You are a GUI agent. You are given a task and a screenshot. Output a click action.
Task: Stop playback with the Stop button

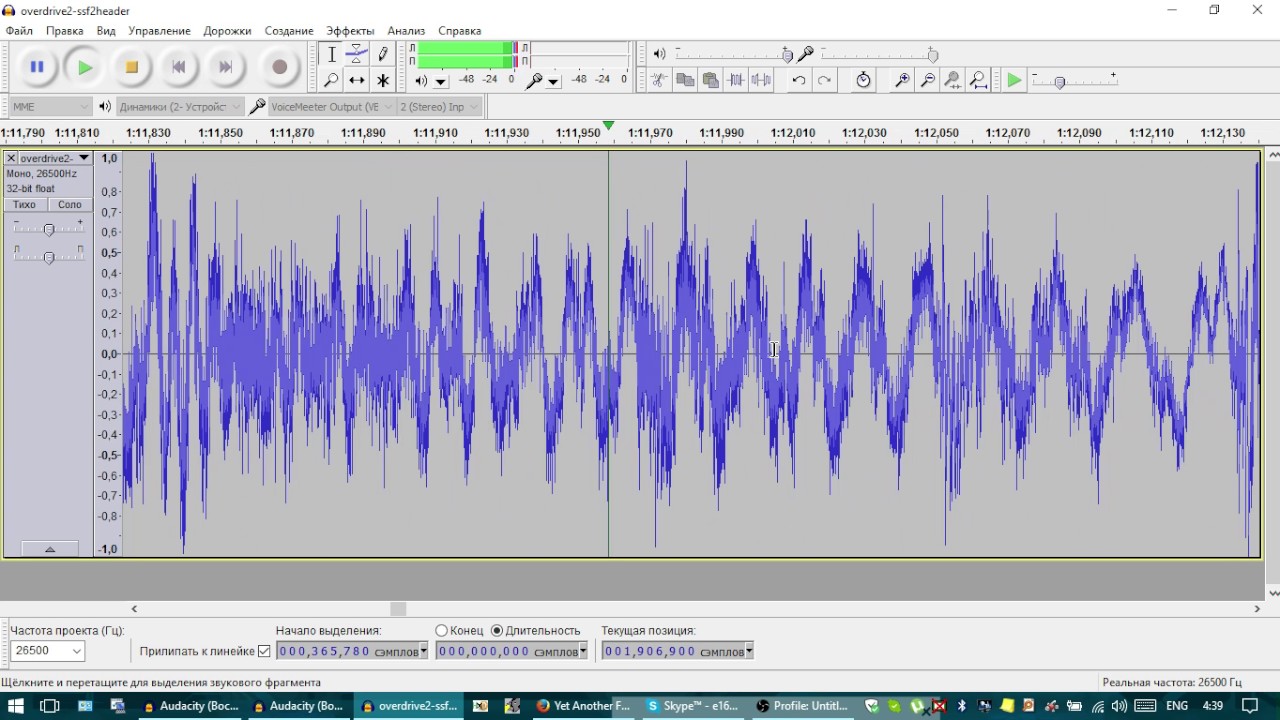131,67
